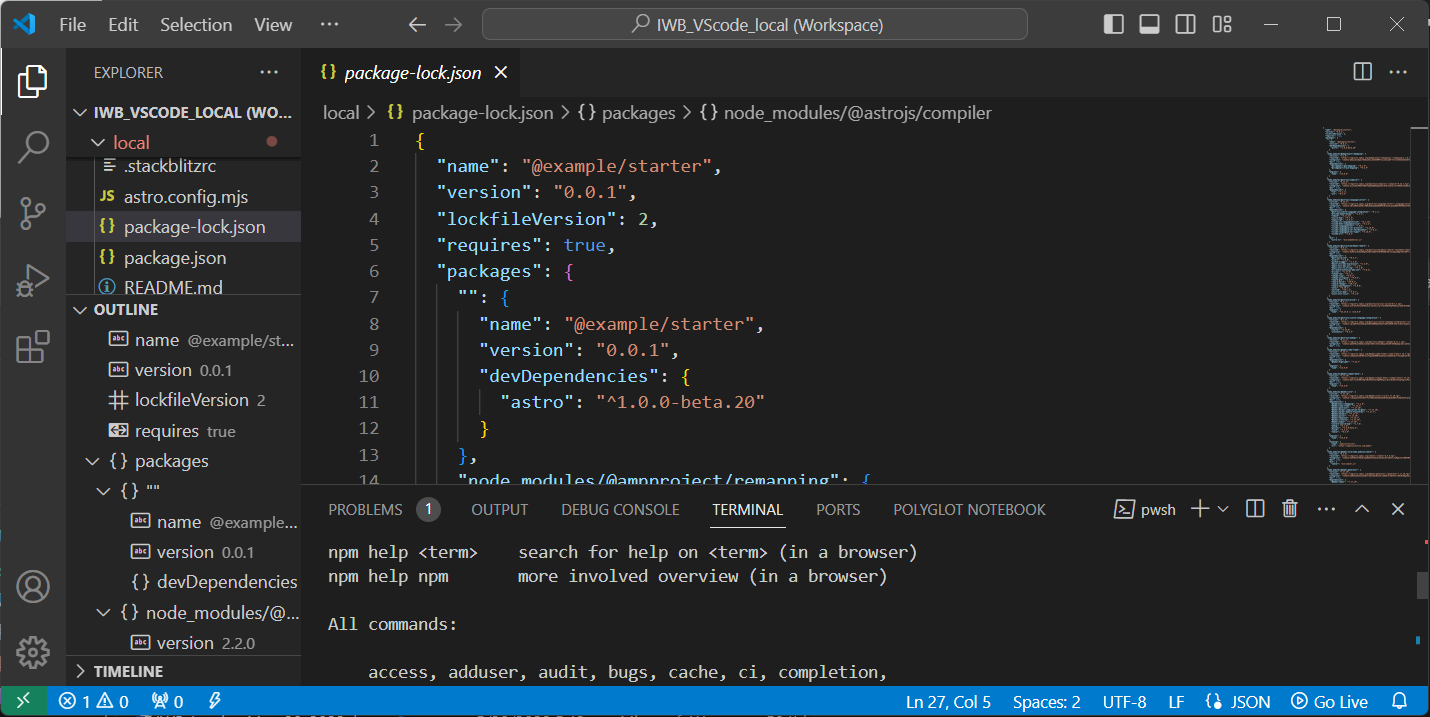The image size is (1430, 717).
Task: Toggle primary side bar layout icon
Action: click(x=1113, y=24)
